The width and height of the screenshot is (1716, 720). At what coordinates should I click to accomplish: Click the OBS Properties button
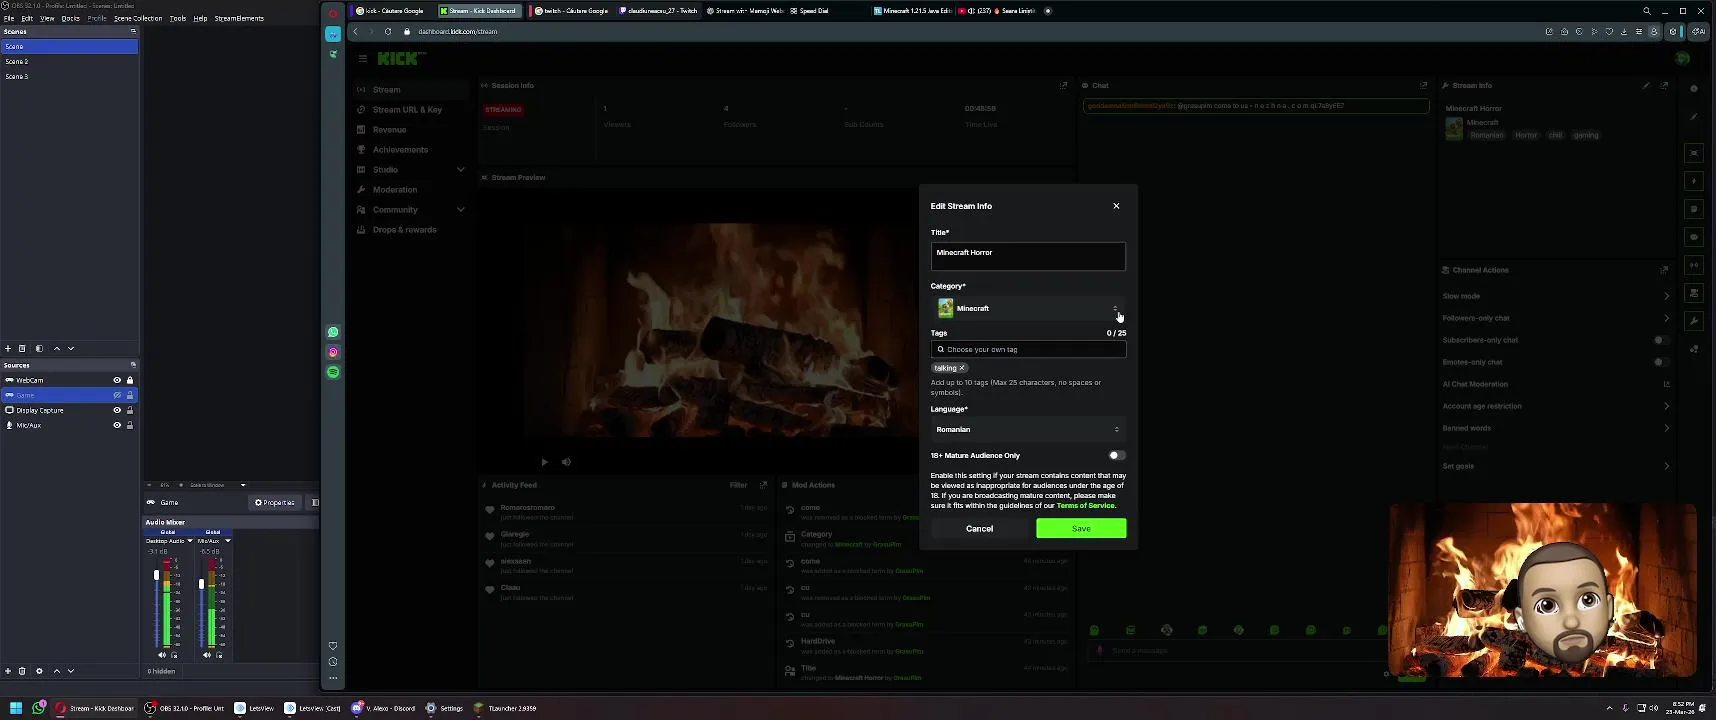[x=275, y=503]
